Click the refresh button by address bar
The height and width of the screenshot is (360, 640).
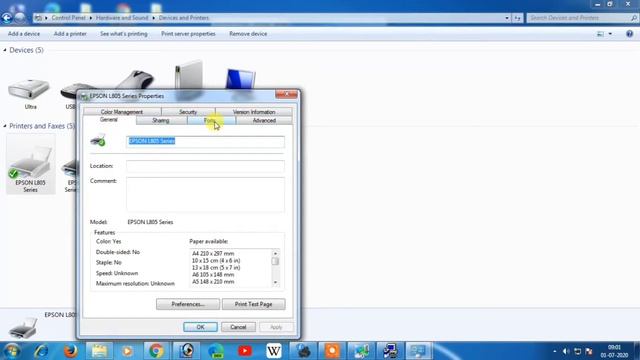(x=518, y=18)
